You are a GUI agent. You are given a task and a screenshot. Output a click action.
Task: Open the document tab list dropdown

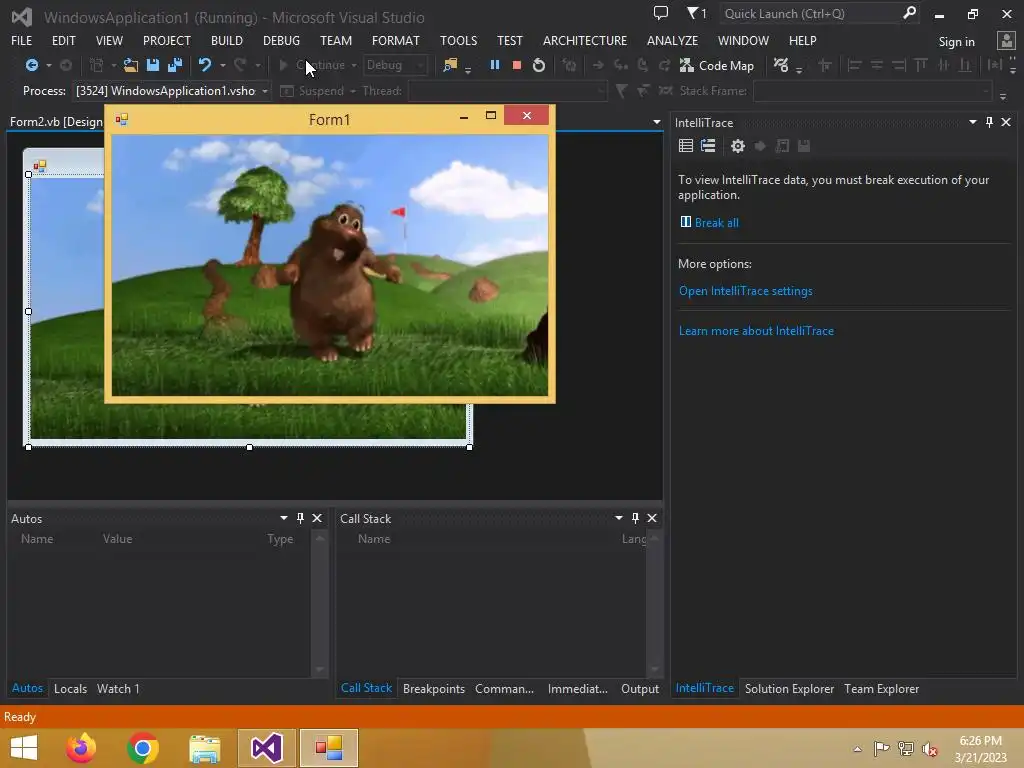pos(657,122)
